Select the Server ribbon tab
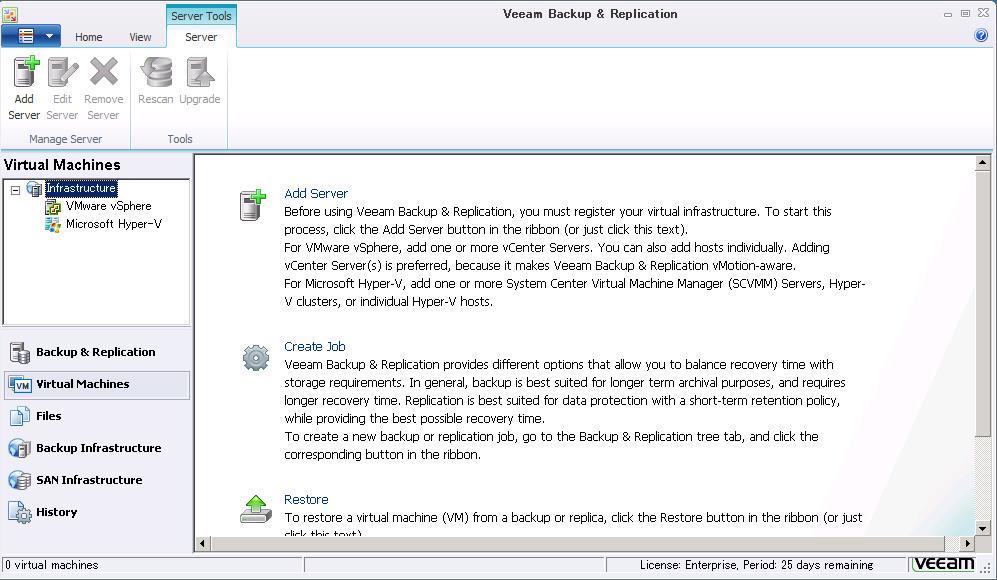 click(201, 37)
